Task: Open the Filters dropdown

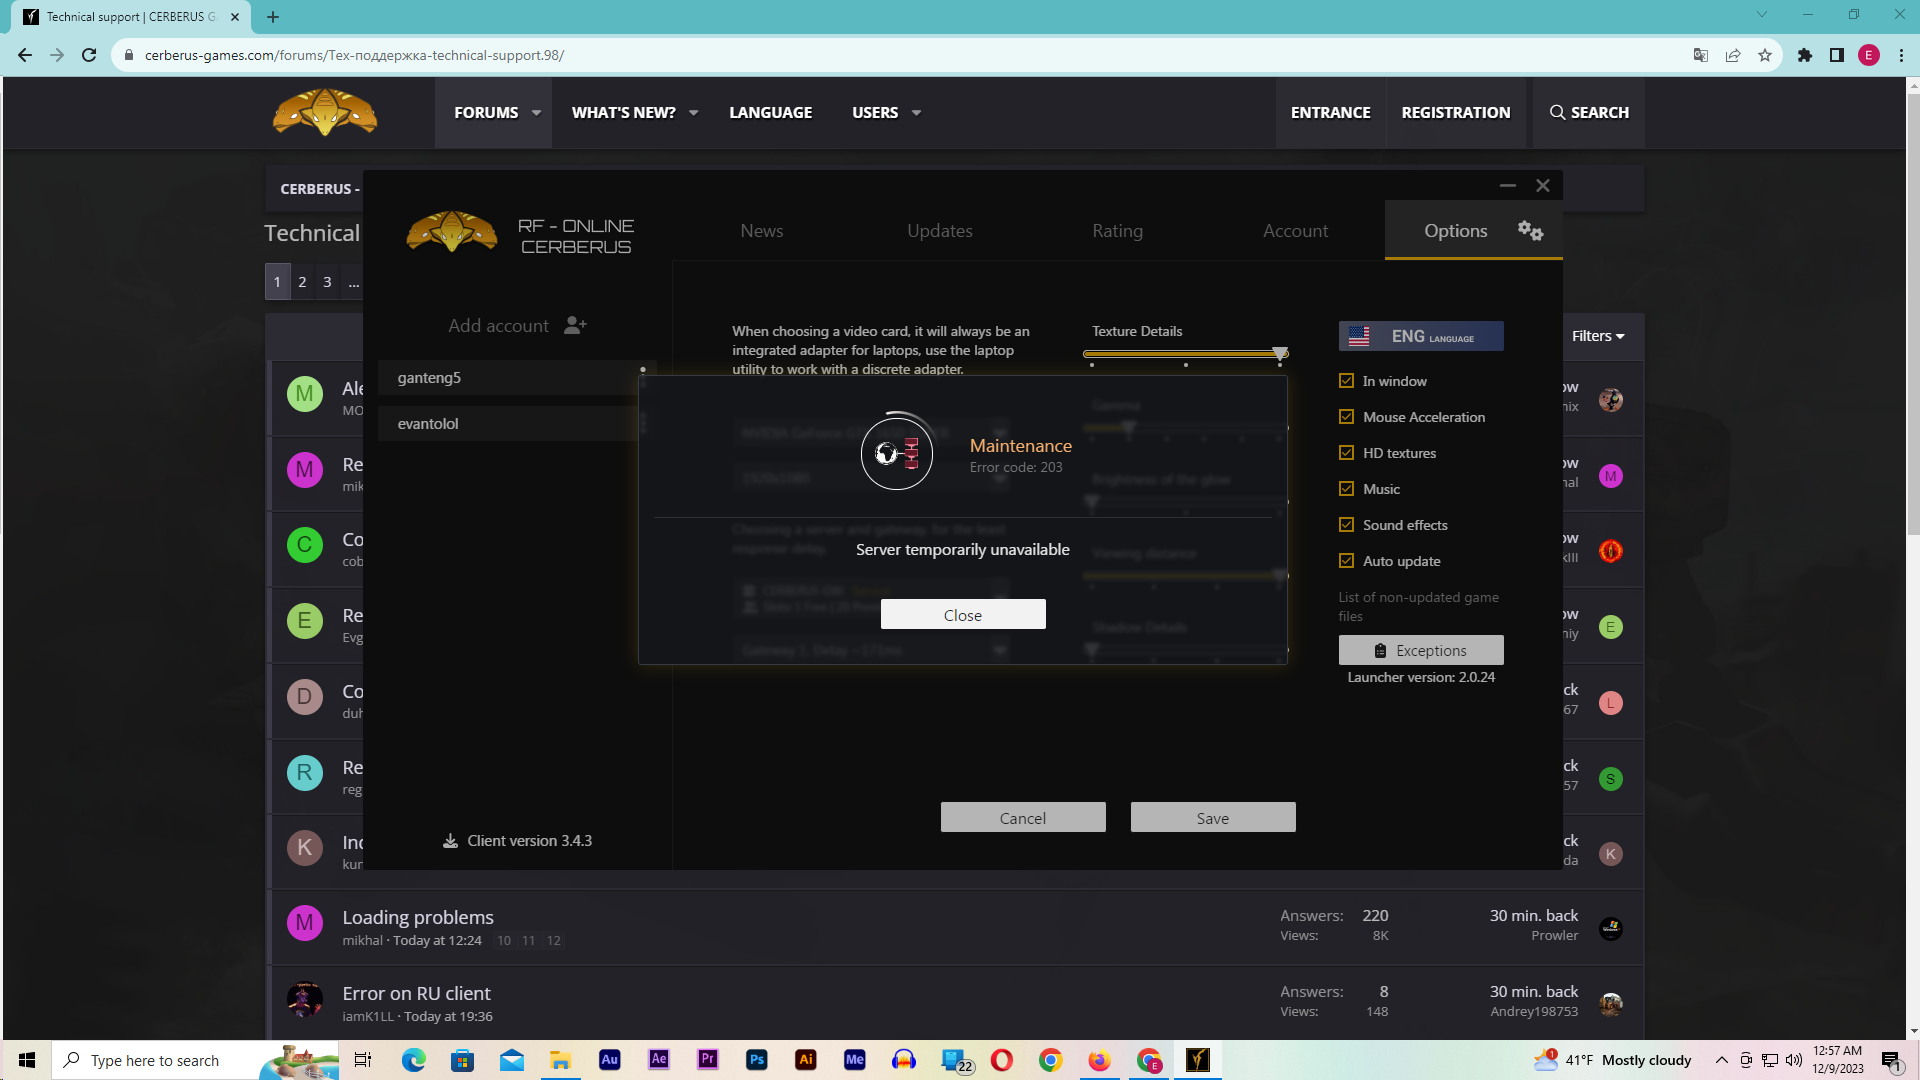Action: [1598, 336]
